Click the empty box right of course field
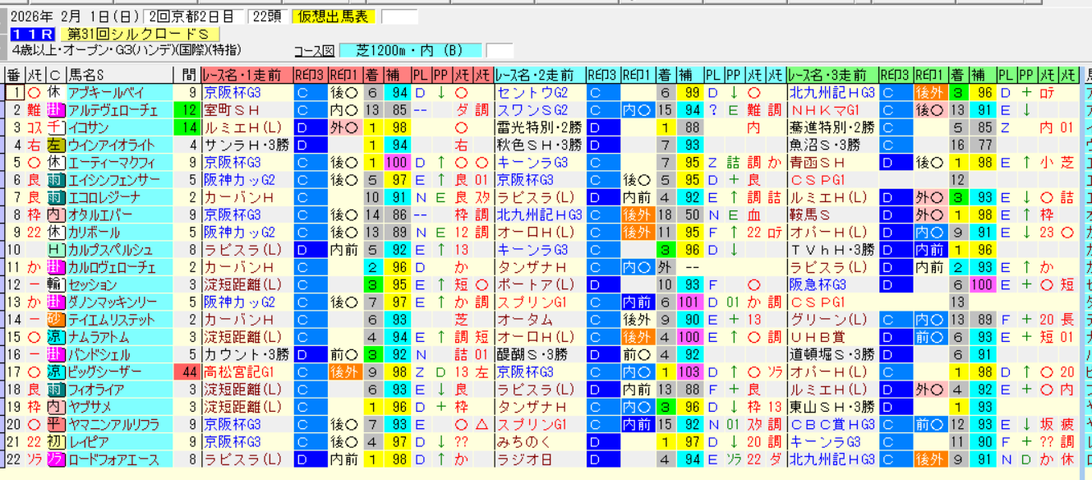Viewport: 1092px width, 480px height. pyautogui.click(x=499, y=51)
